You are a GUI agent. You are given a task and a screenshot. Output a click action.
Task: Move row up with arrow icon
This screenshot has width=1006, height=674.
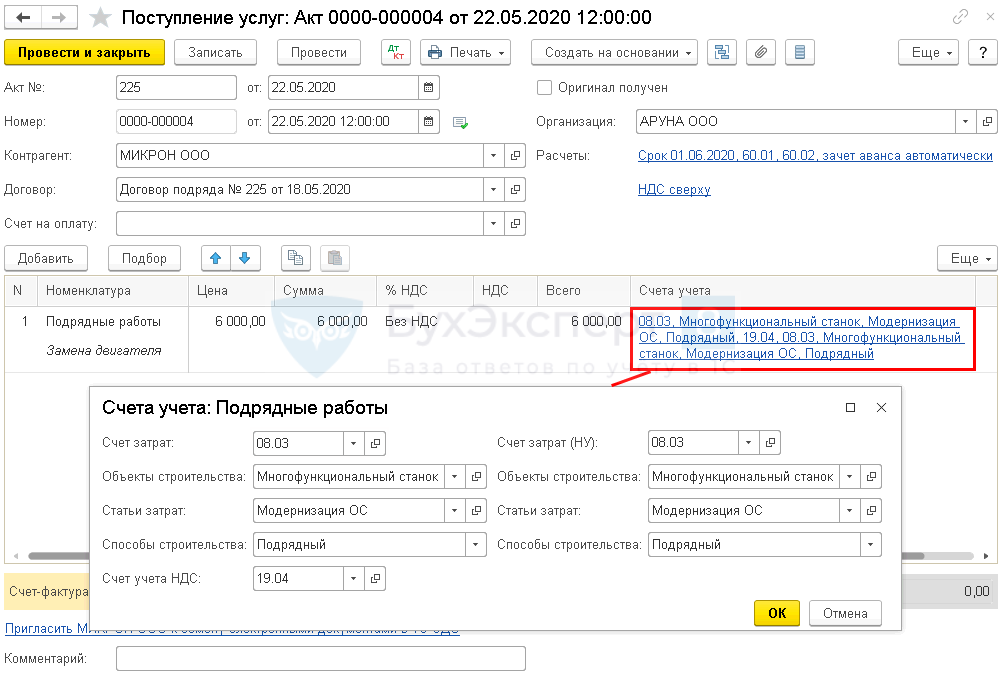pyautogui.click(x=215, y=258)
